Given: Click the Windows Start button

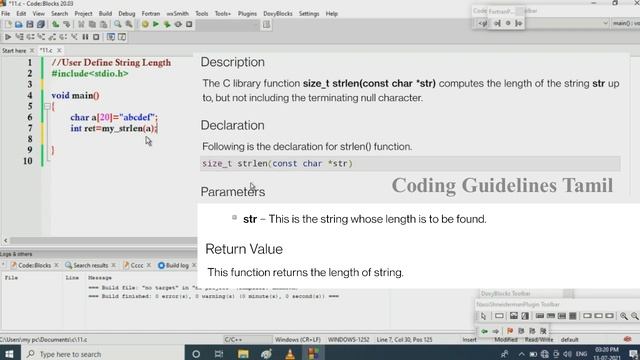Looking at the screenshot, I should coord(9,354).
